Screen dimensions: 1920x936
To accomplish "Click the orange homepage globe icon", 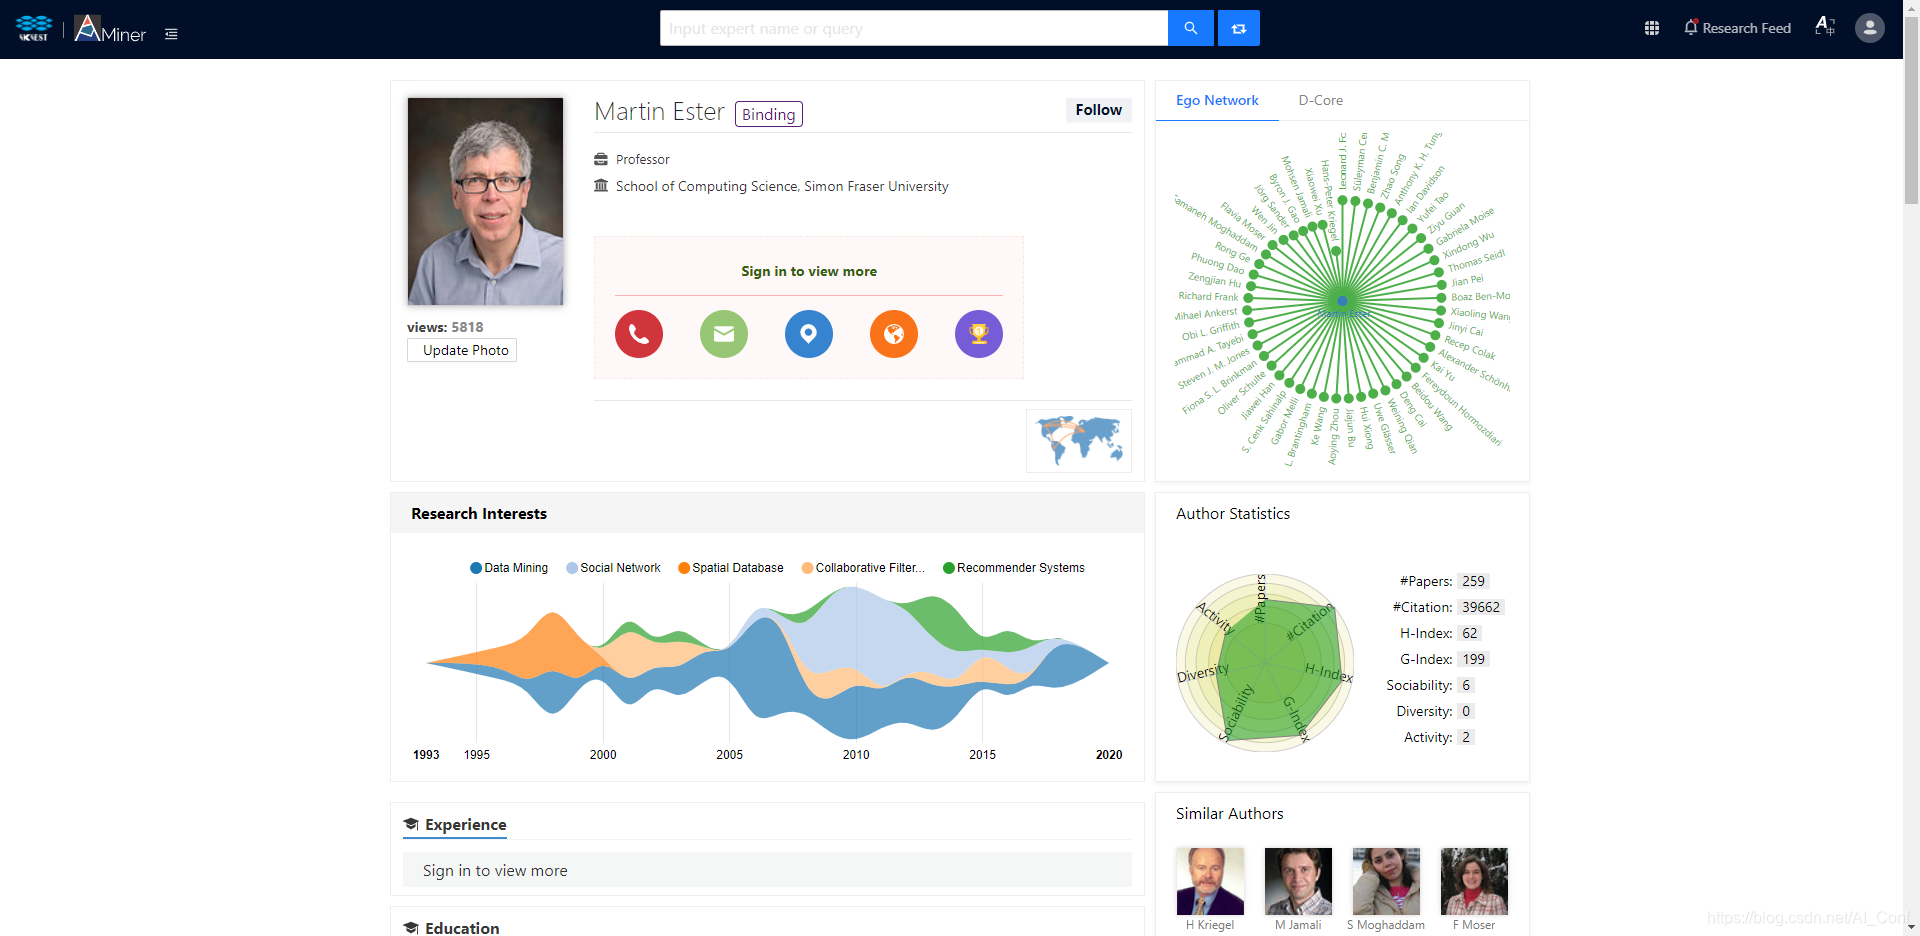I will [894, 334].
